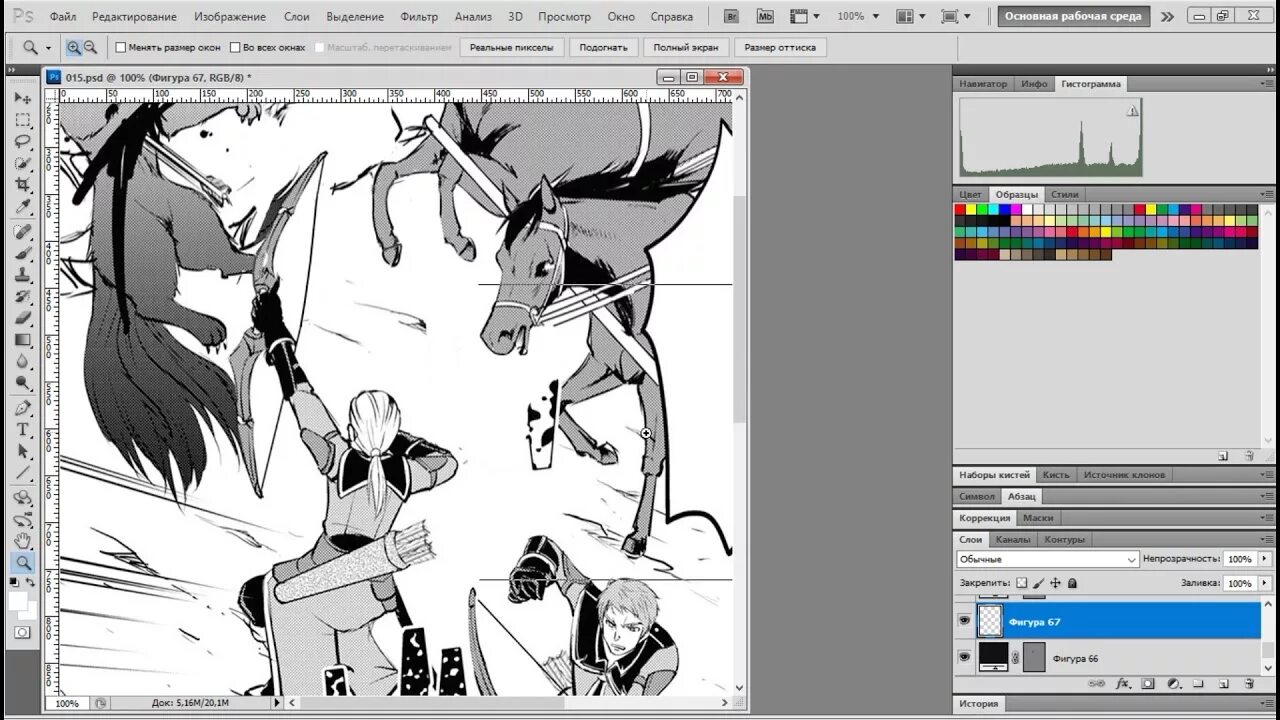Add a layer style with fx button
The image size is (1280, 720).
pyautogui.click(x=1123, y=684)
